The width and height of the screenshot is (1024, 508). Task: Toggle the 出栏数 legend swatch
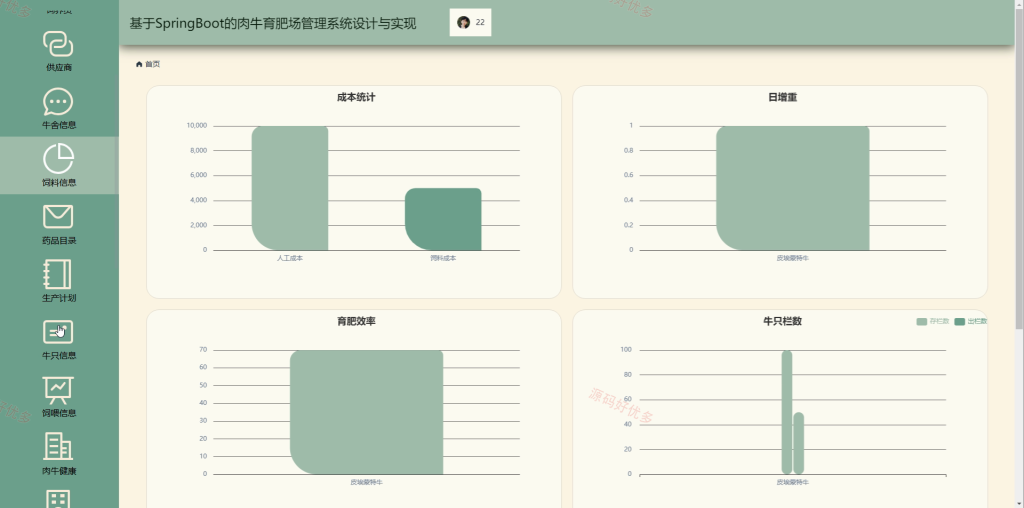(959, 321)
